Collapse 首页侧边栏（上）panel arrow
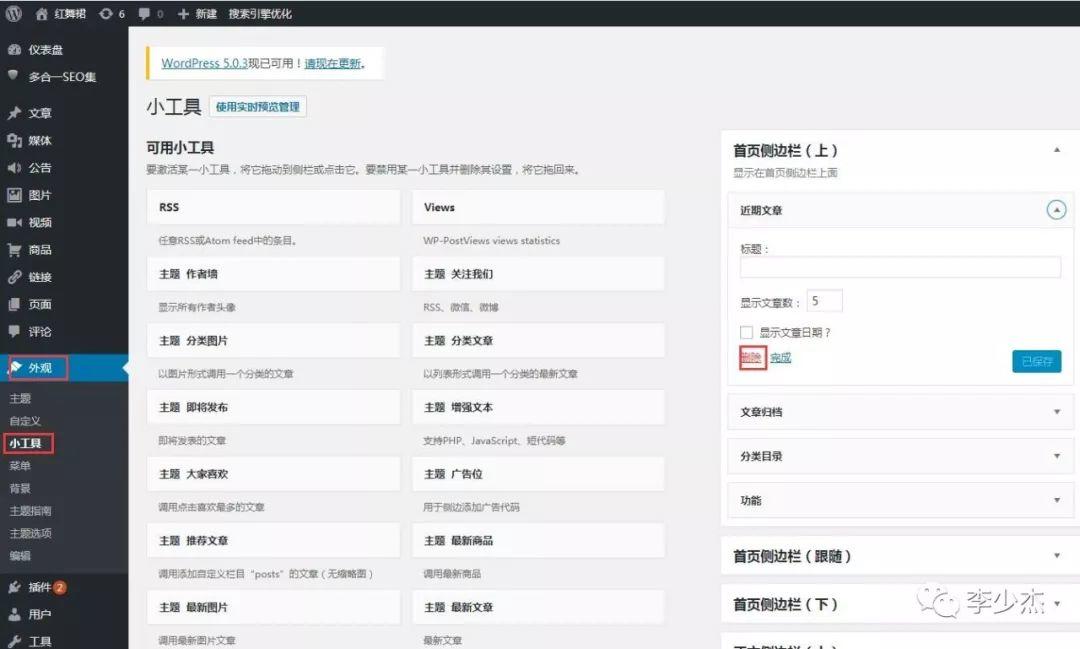This screenshot has width=1080, height=649. (x=1057, y=150)
